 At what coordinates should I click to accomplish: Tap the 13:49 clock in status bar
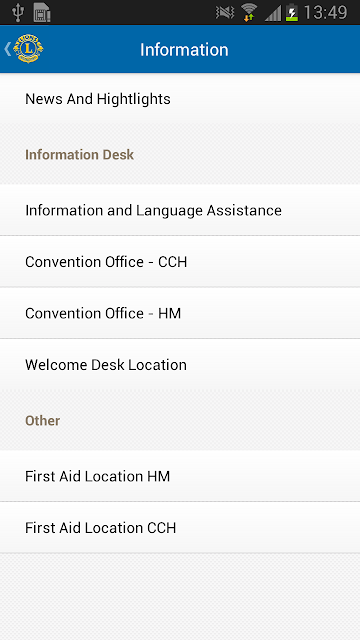point(325,13)
